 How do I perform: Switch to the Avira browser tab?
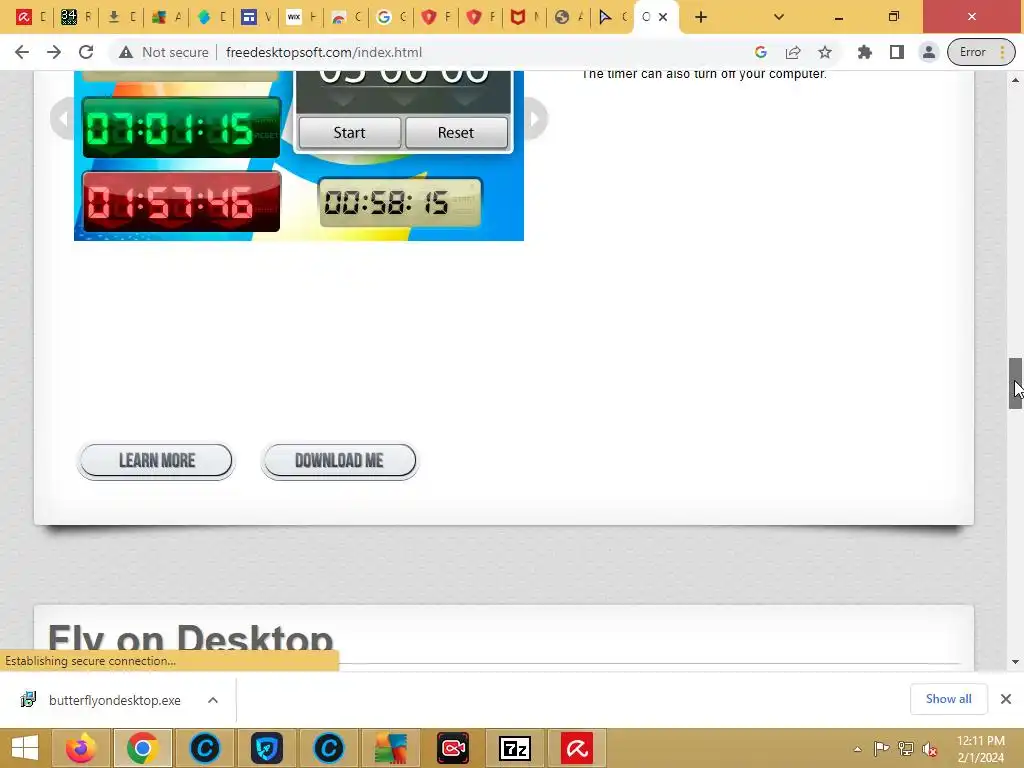tap(29, 17)
